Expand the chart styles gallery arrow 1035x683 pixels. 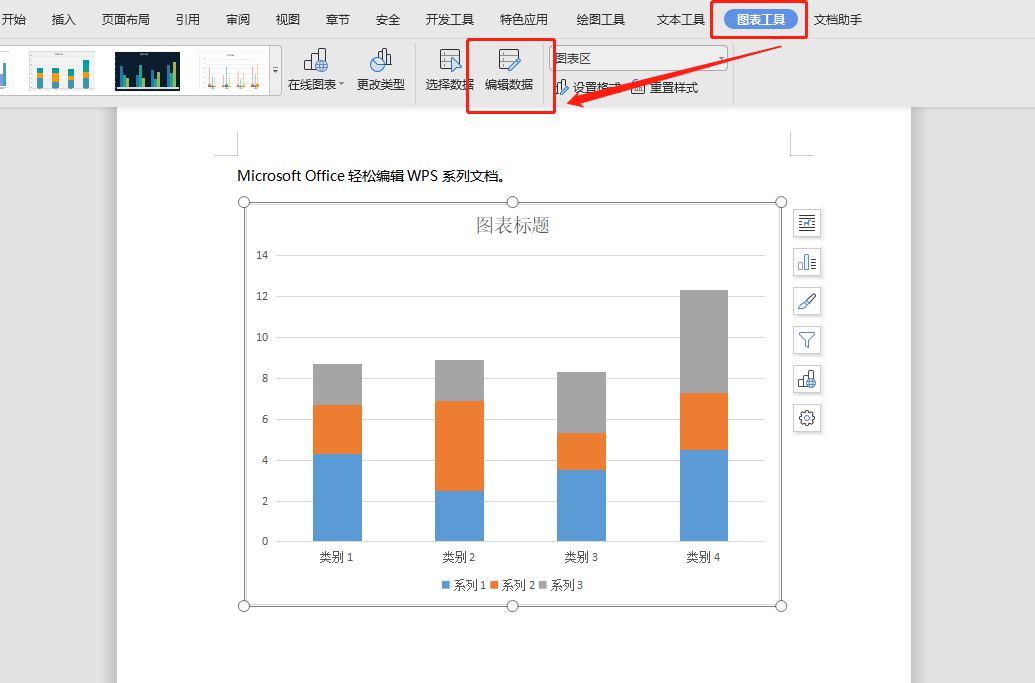coord(275,70)
